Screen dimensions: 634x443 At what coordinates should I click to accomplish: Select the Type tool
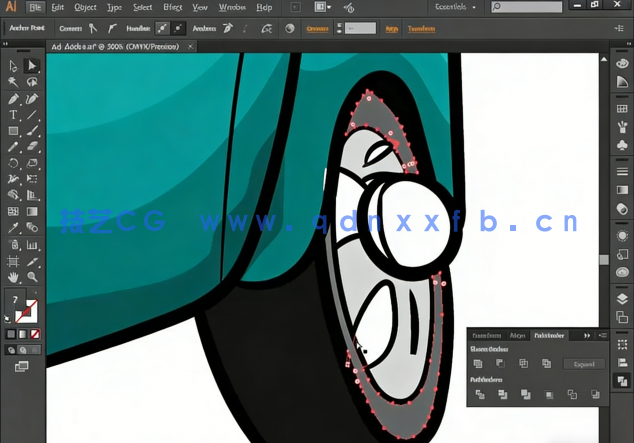tap(13, 115)
